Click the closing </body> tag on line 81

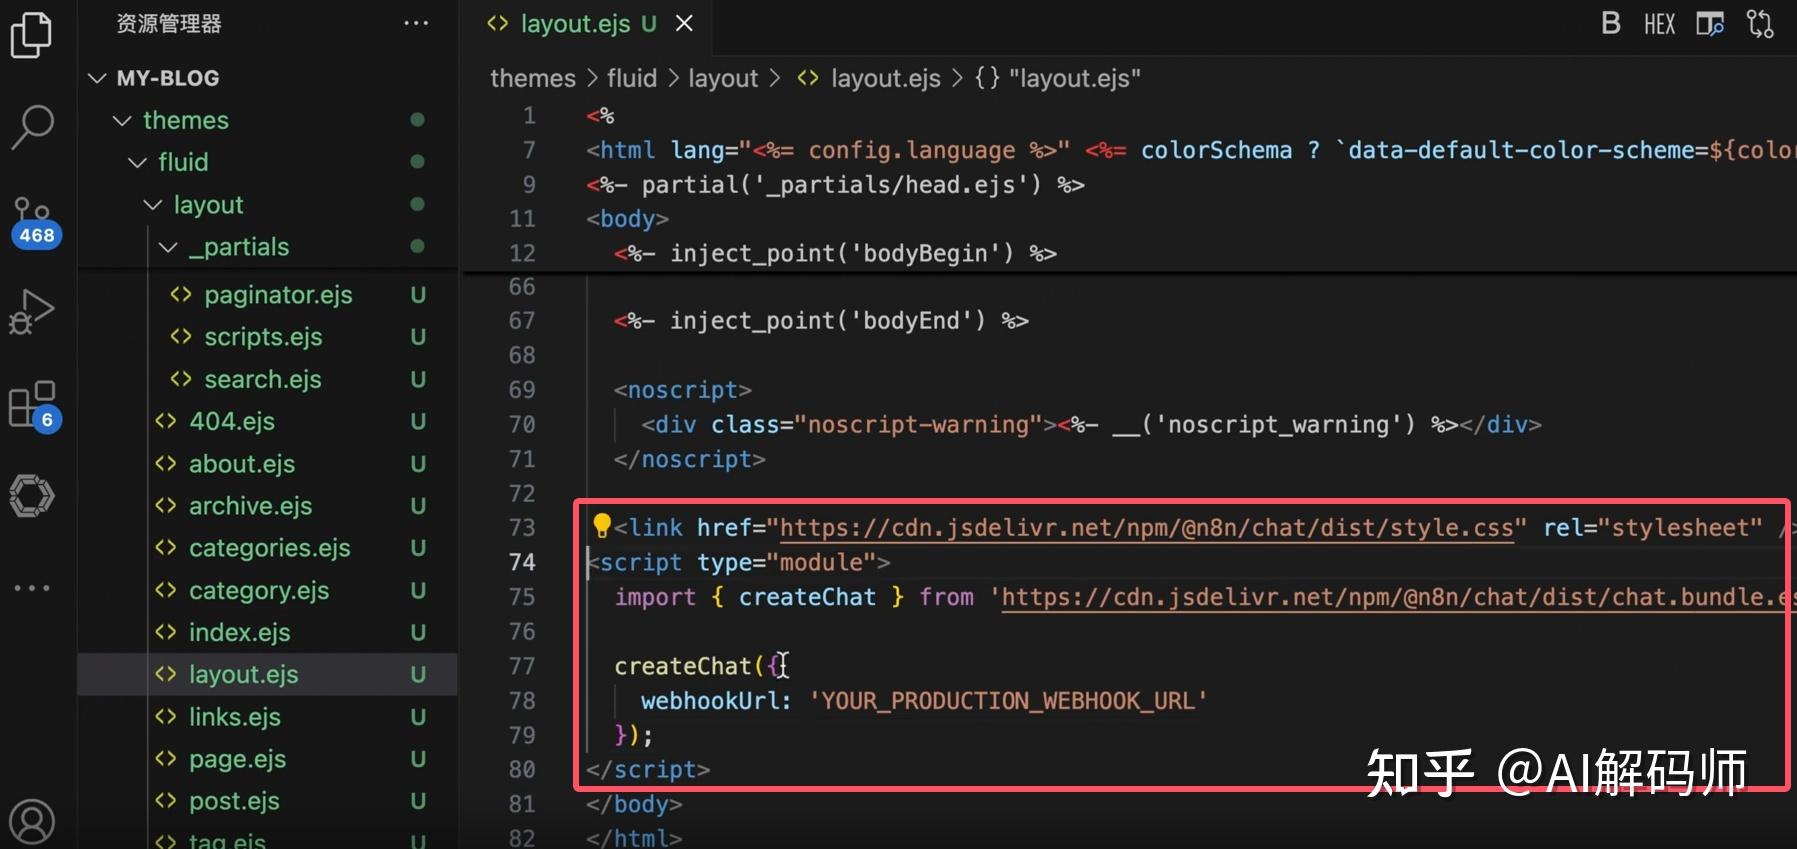tap(634, 804)
